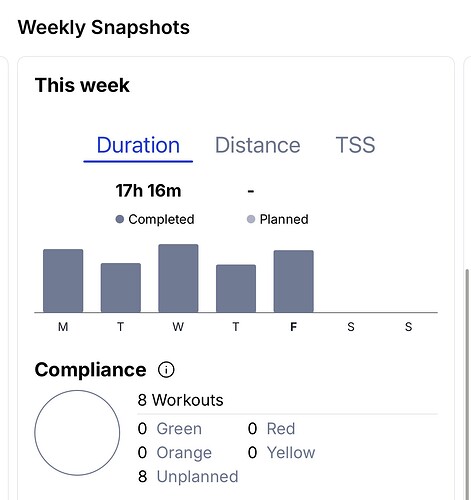Click the bold F day label
The image size is (471, 500).
pos(293,327)
